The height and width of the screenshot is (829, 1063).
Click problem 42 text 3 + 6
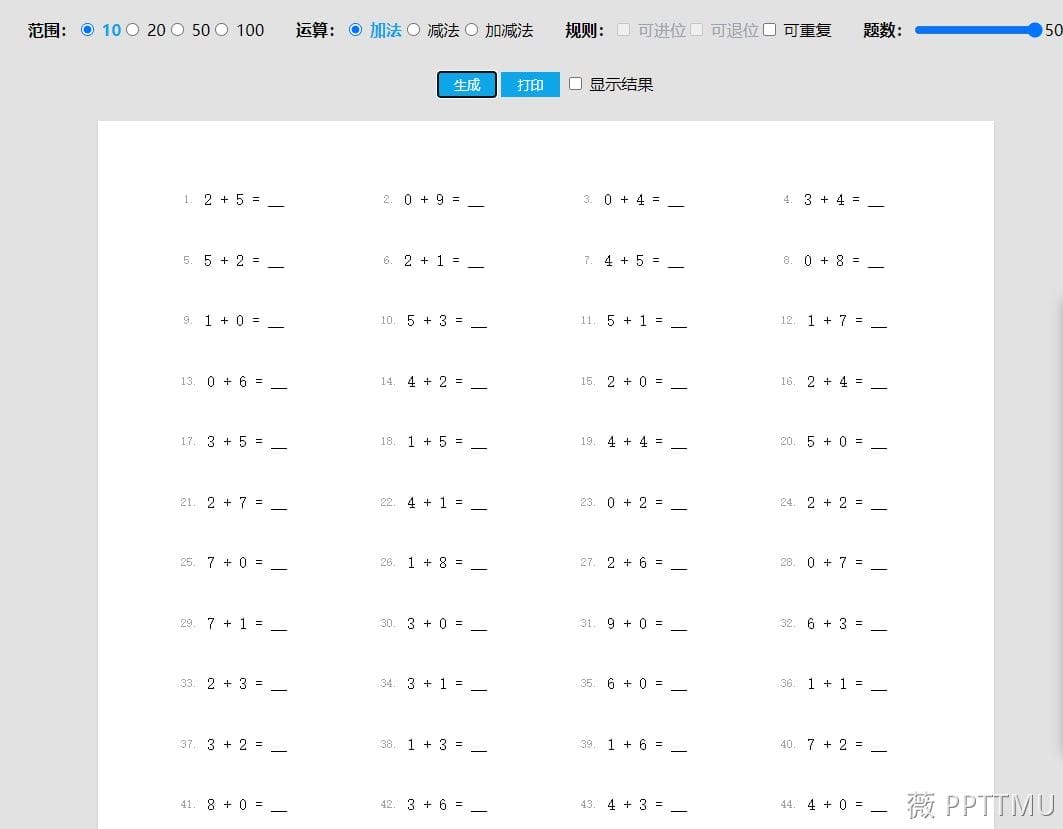[426, 805]
